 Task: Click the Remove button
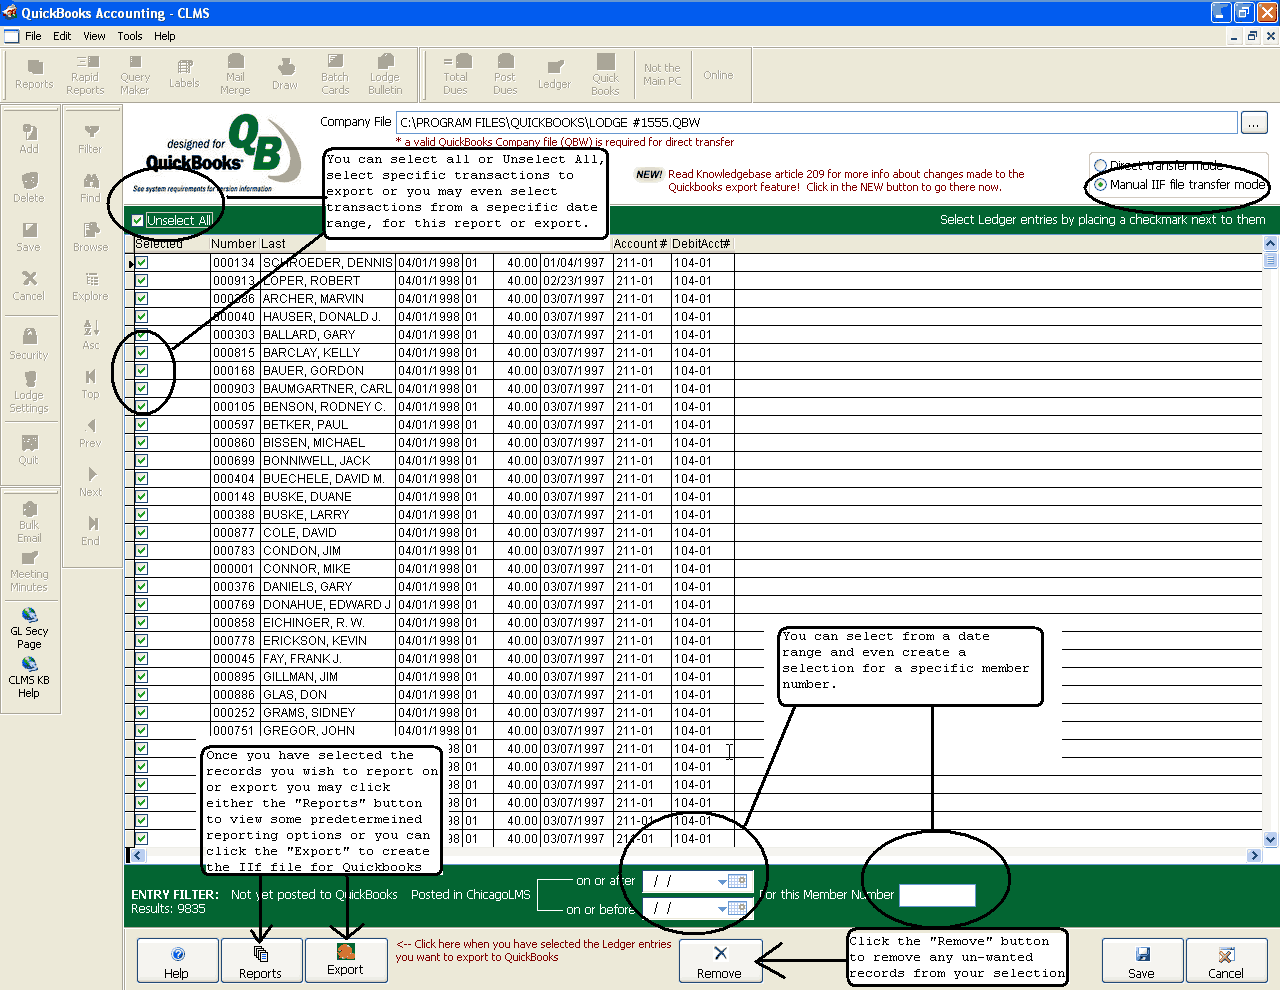pos(720,962)
